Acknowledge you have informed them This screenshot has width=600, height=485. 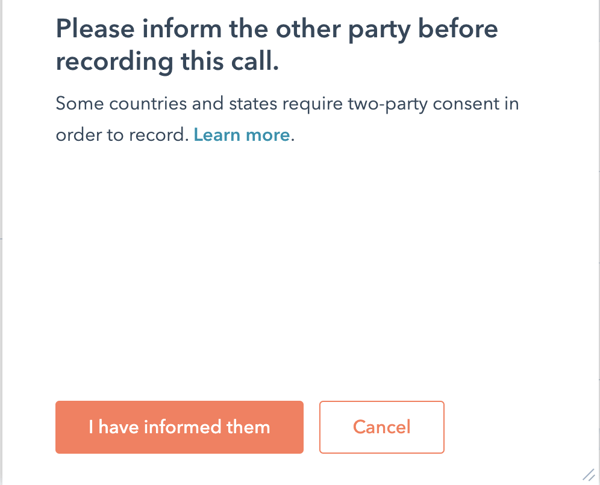pos(179,427)
